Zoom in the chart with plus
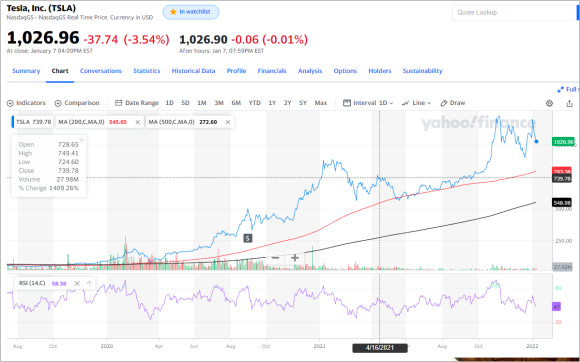This screenshot has width=580, height=362. click(x=295, y=258)
